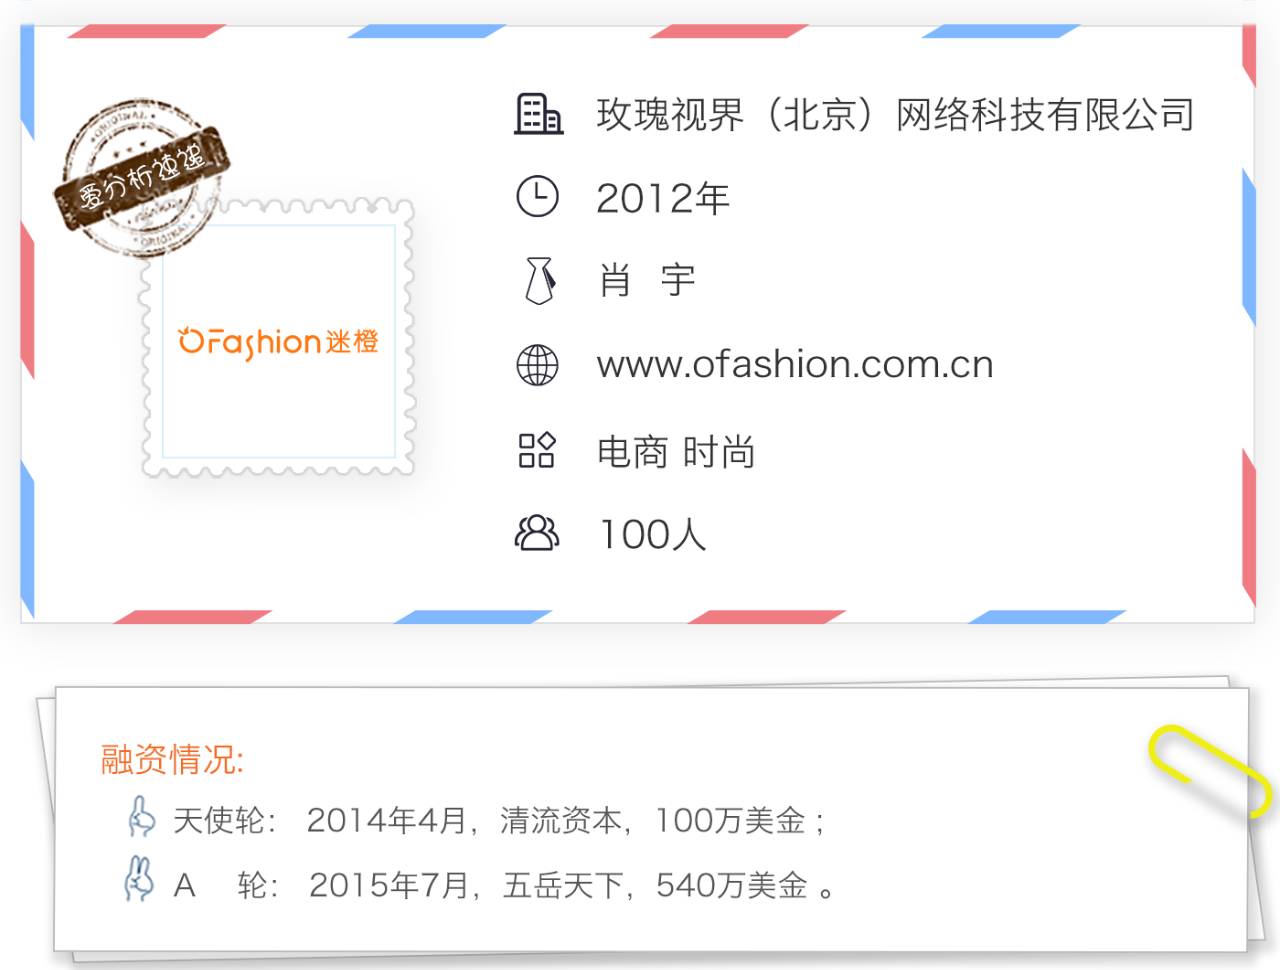The height and width of the screenshot is (970, 1280).
Task: Click the founder name 肖宇
Action: pyautogui.click(x=647, y=281)
